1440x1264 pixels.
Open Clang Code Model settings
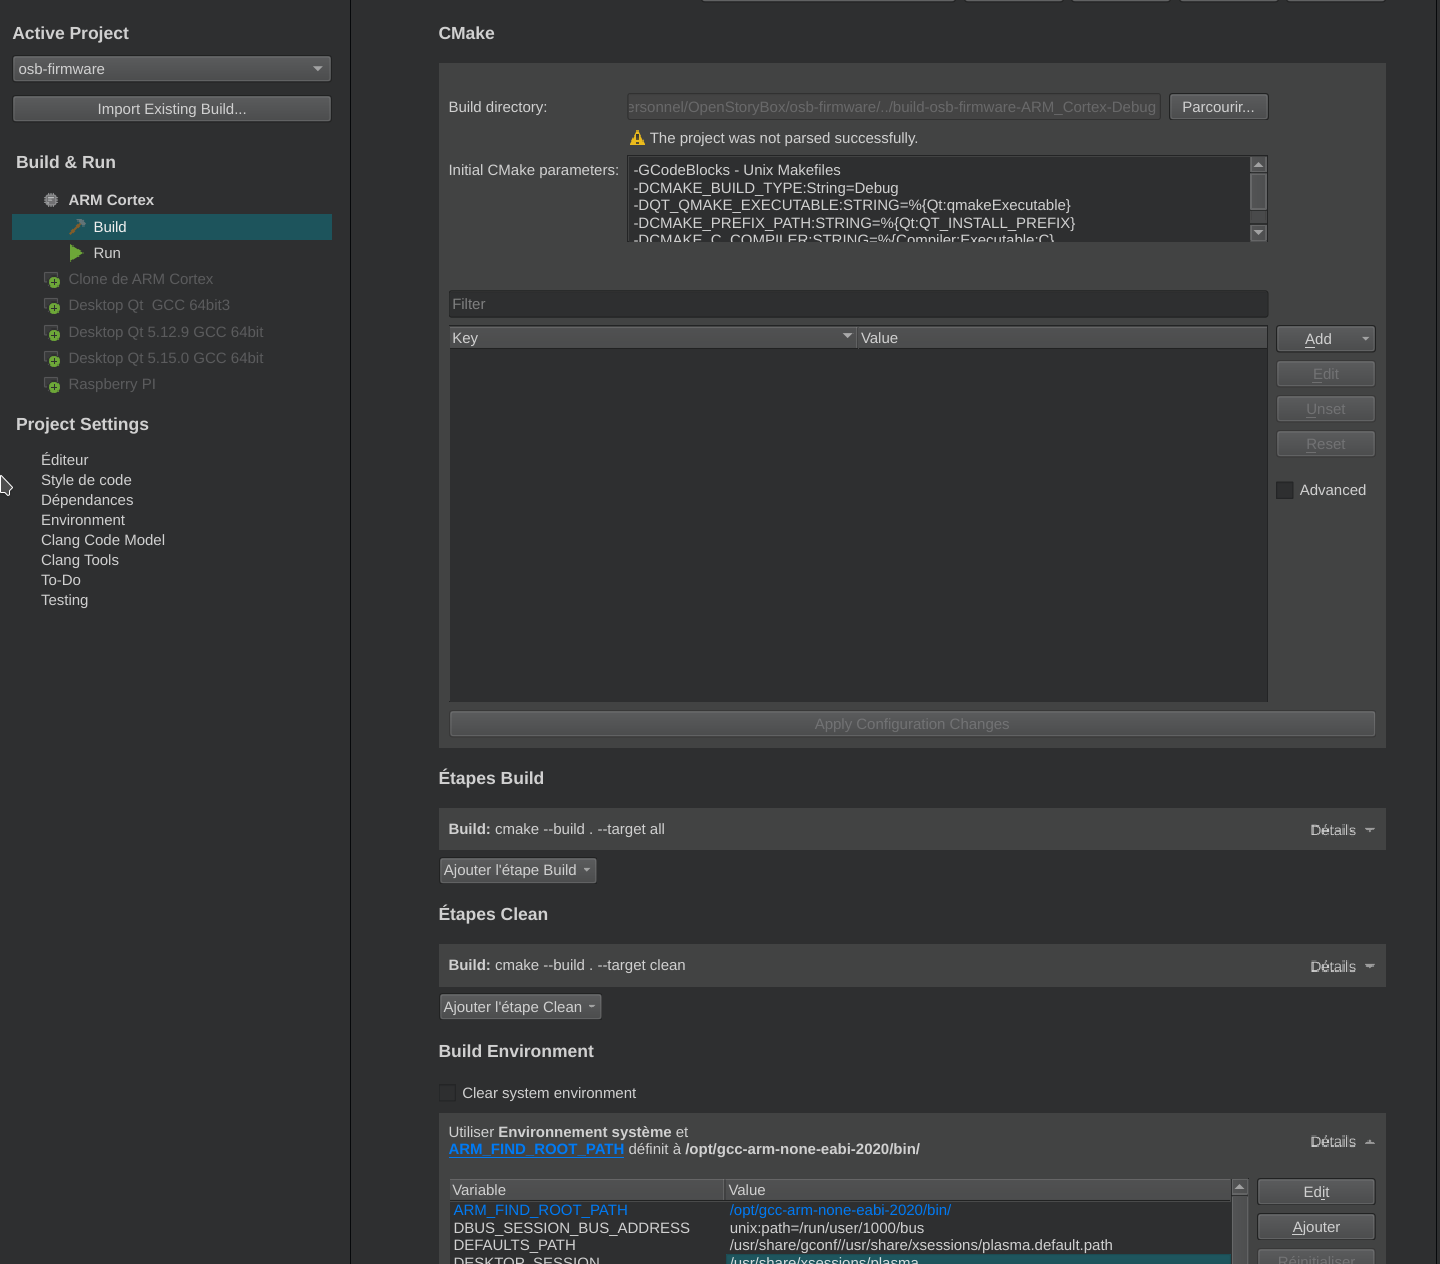(103, 540)
